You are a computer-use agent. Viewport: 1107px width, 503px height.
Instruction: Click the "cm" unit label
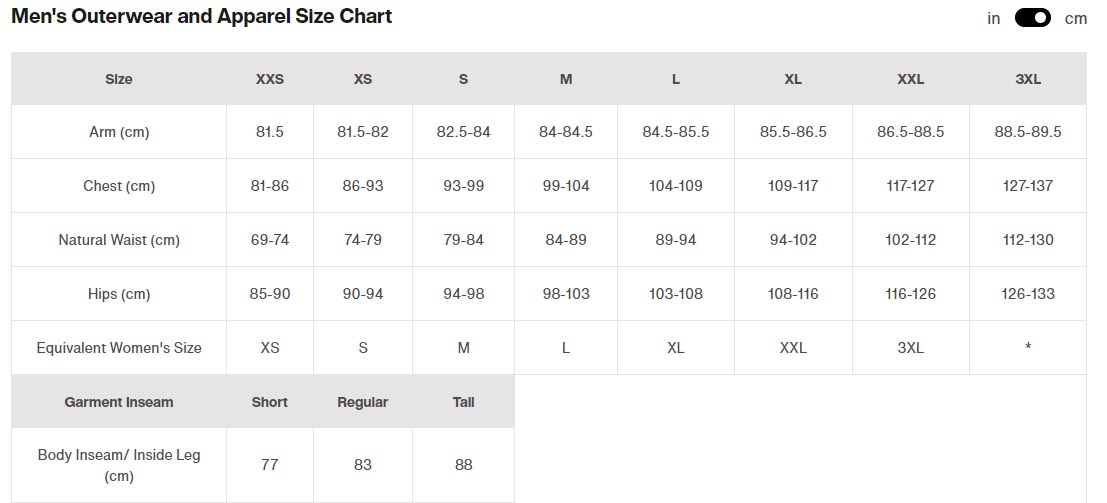coord(1075,18)
